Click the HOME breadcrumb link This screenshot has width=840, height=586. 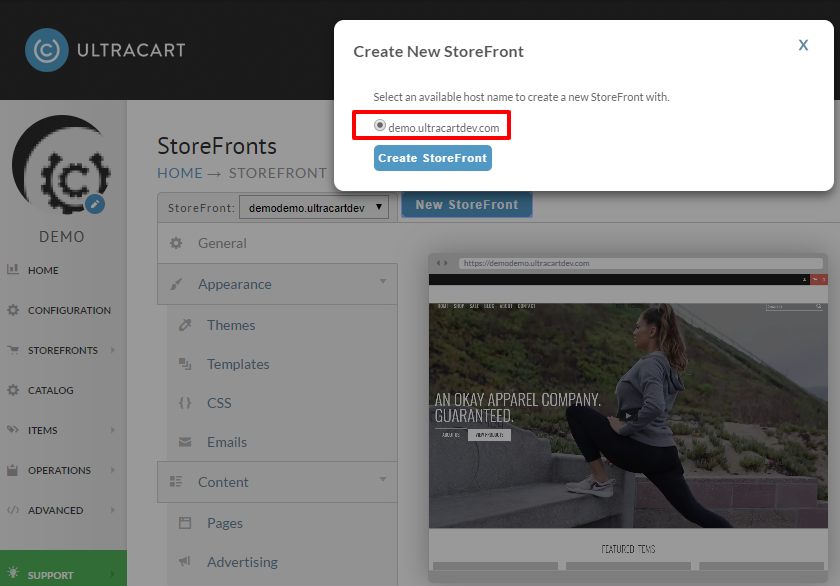click(x=180, y=173)
